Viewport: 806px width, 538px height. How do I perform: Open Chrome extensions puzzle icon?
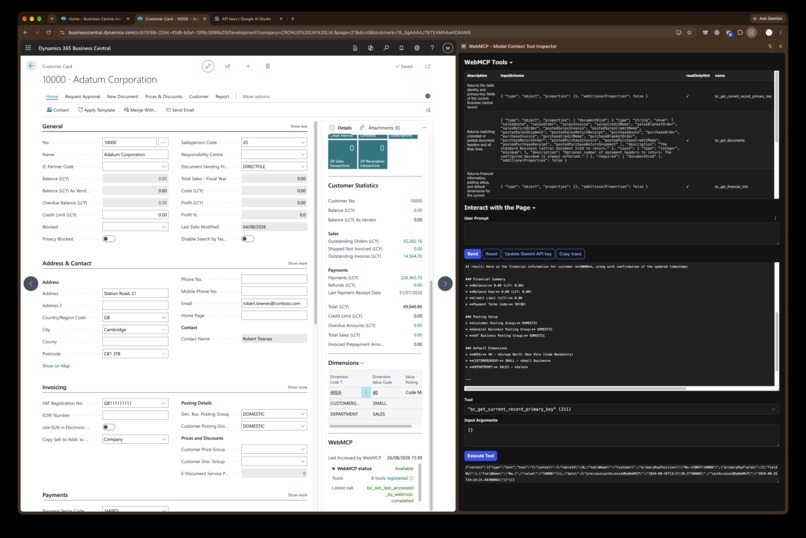point(740,32)
